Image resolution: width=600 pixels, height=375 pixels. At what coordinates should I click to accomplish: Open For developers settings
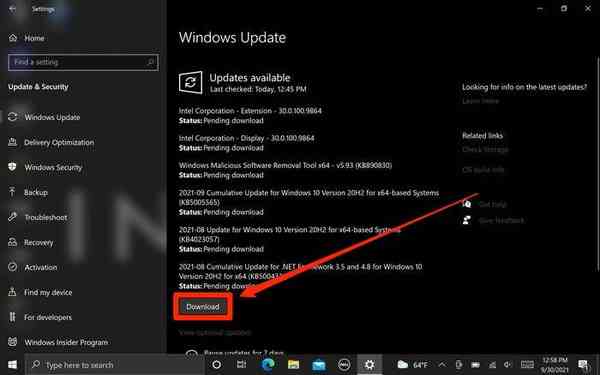click(40, 317)
